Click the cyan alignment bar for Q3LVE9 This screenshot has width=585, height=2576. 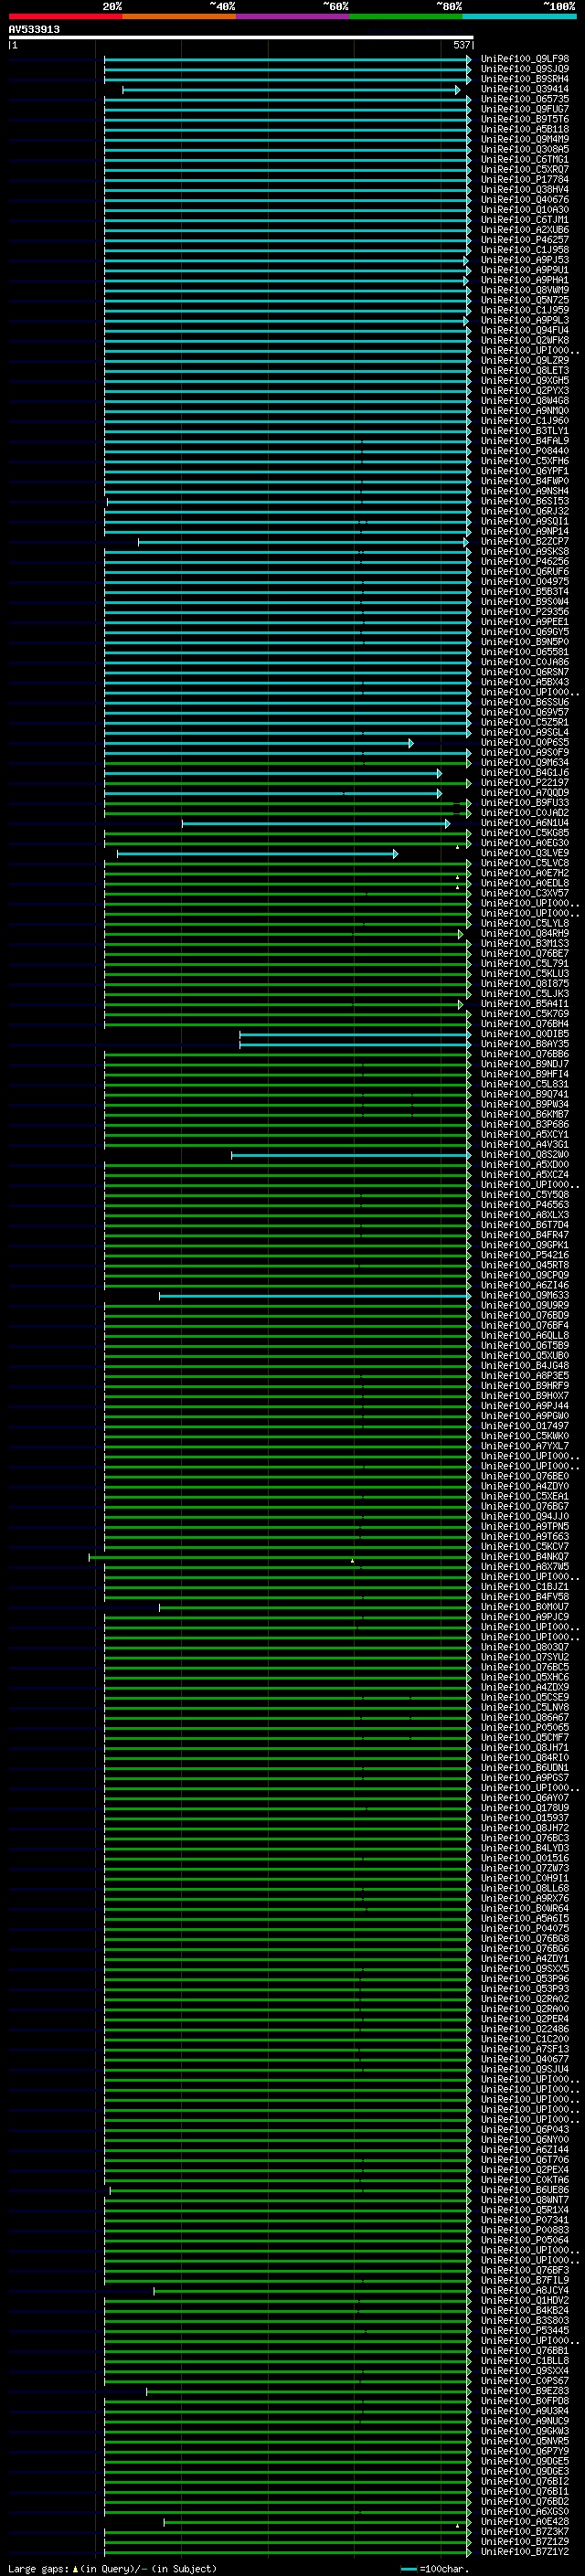pyautogui.click(x=257, y=854)
